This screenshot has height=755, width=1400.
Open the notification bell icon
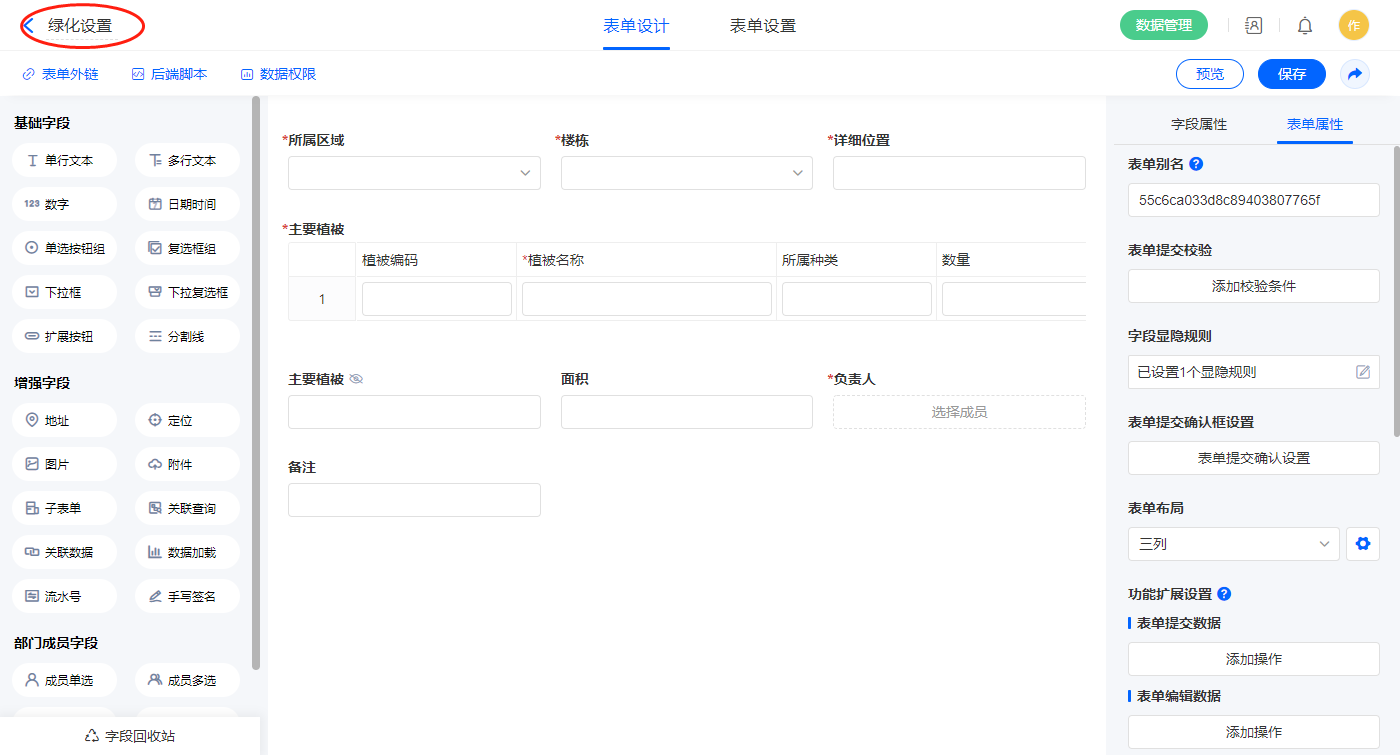1305,26
